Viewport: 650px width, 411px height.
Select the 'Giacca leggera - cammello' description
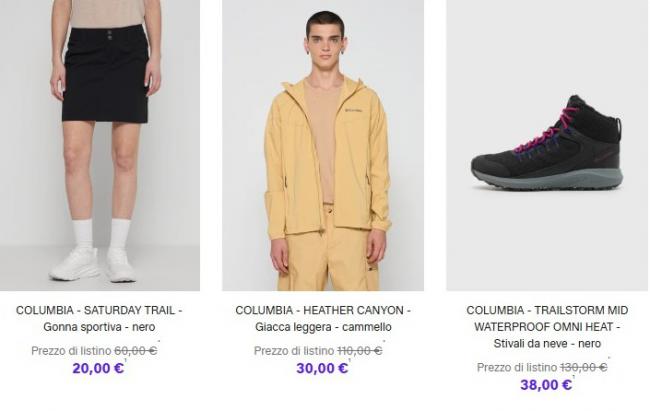(x=323, y=327)
